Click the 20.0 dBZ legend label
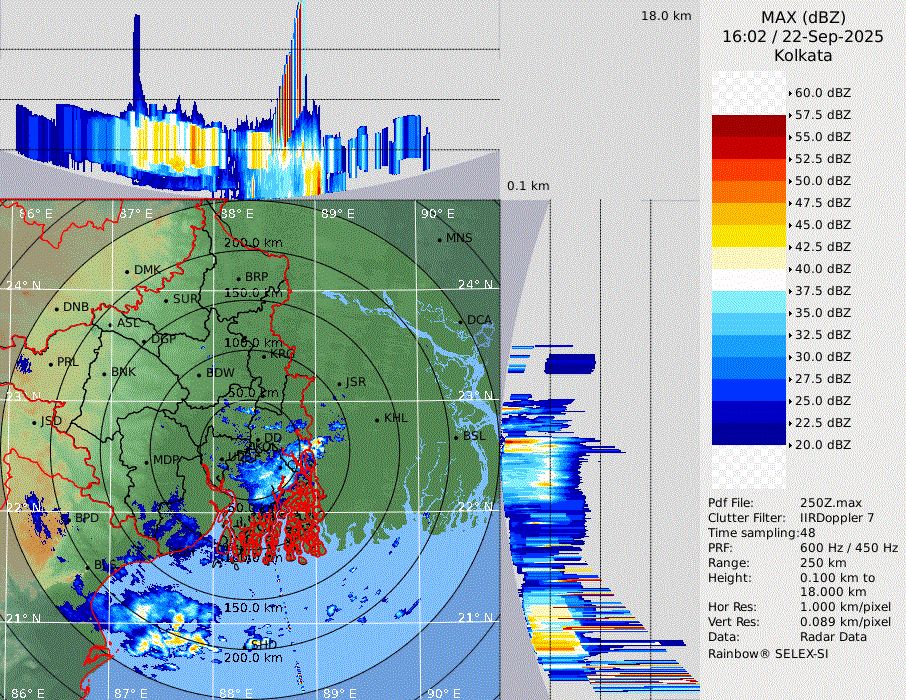Screen dimensions: 906x700 point(822,444)
